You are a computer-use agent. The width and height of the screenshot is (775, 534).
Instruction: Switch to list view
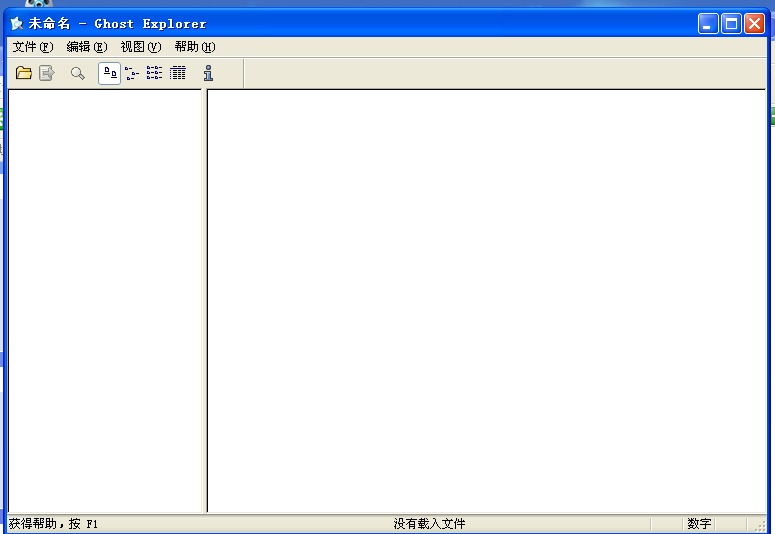pyautogui.click(x=154, y=73)
